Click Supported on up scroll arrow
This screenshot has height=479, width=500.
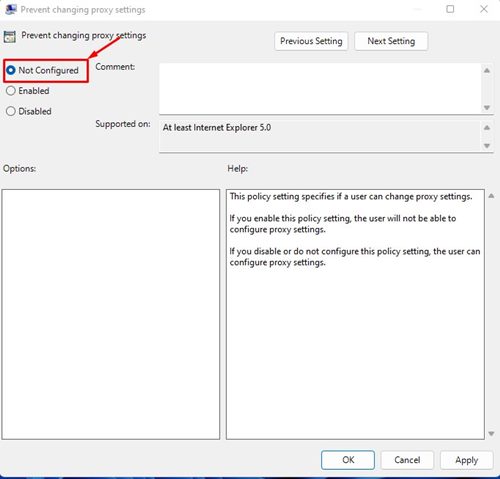click(x=487, y=127)
